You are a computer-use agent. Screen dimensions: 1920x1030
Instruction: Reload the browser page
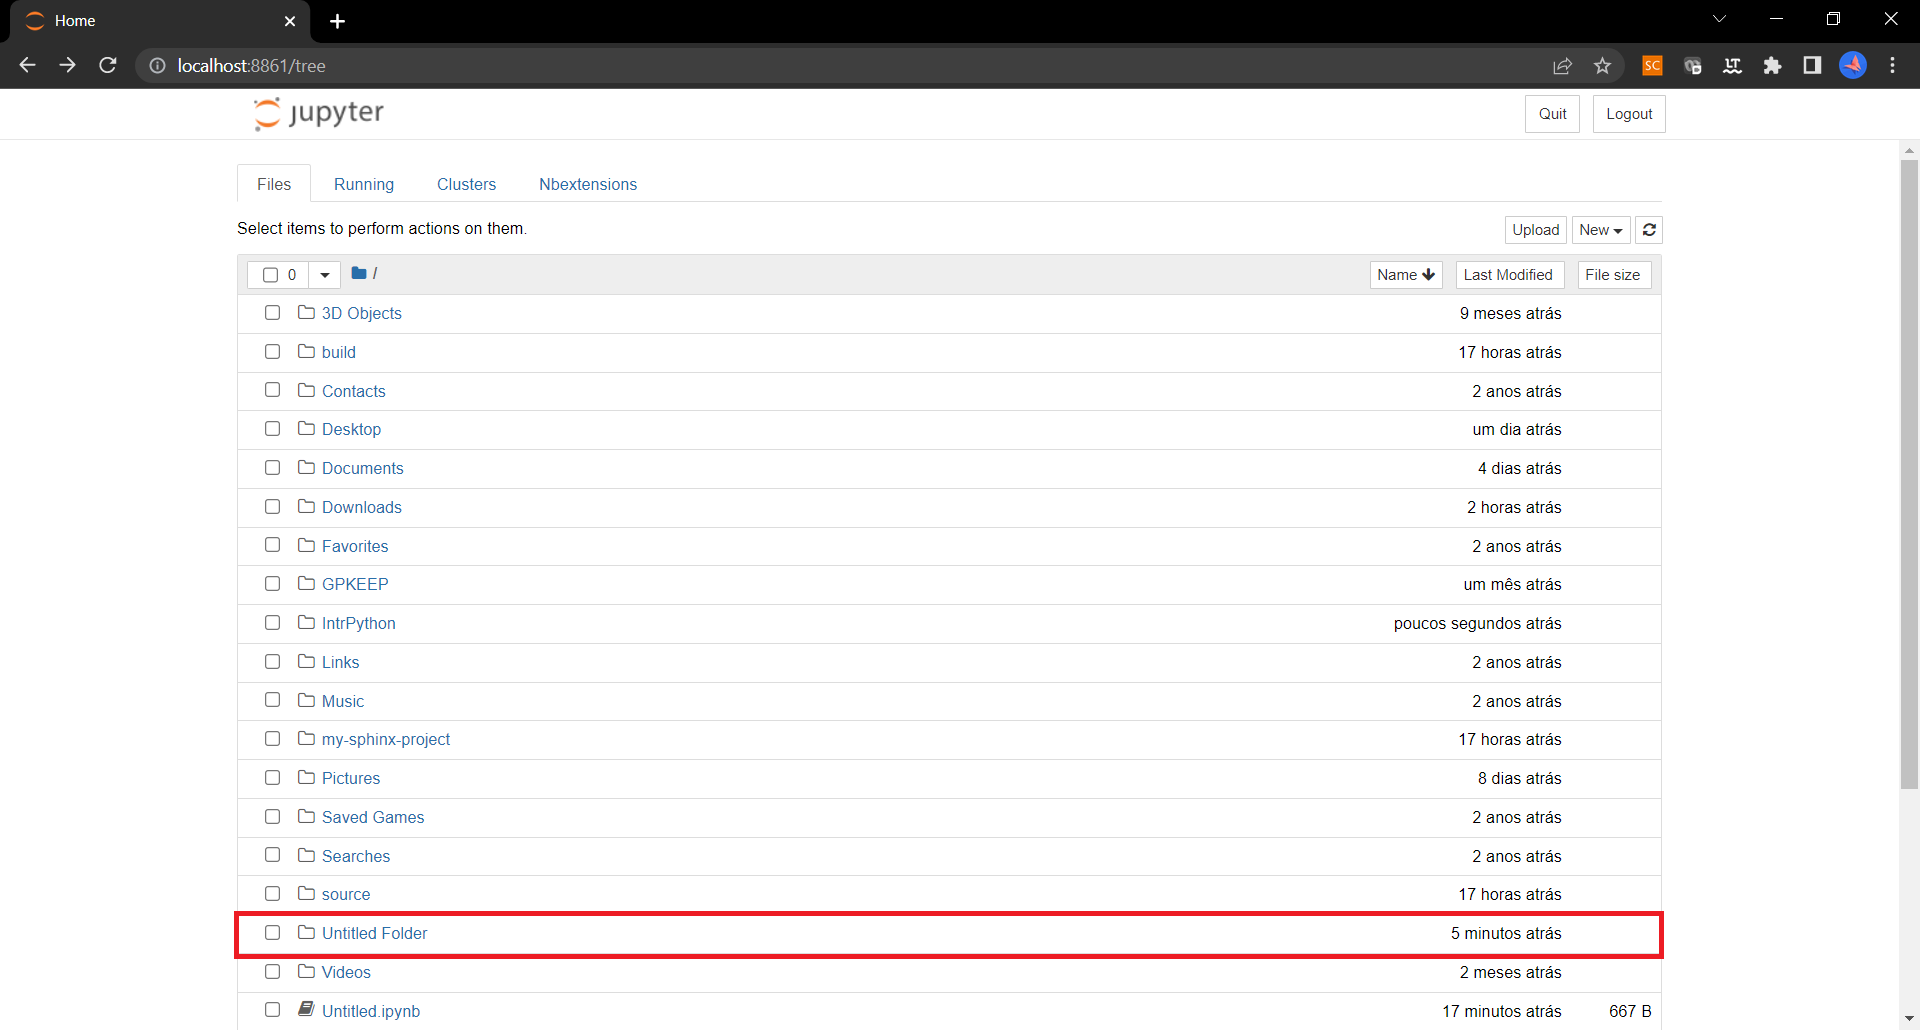coord(108,65)
